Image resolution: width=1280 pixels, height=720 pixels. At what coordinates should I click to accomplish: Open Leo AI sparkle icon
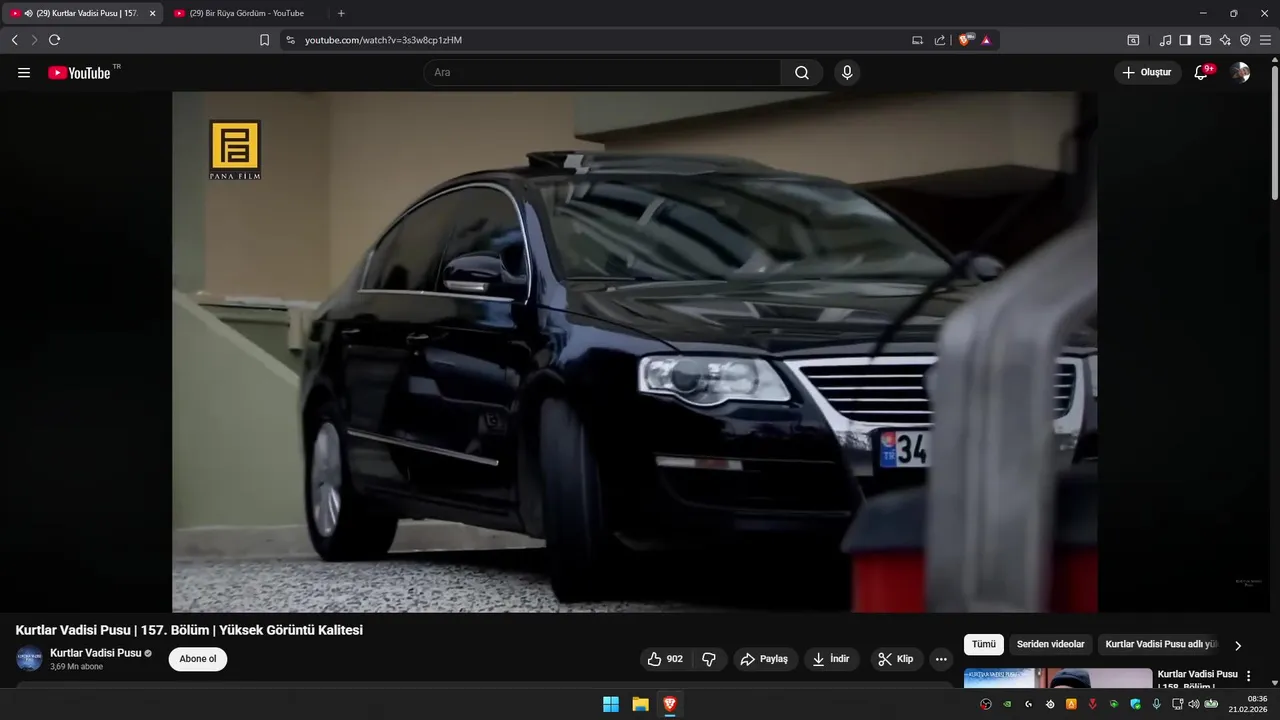(x=1225, y=40)
